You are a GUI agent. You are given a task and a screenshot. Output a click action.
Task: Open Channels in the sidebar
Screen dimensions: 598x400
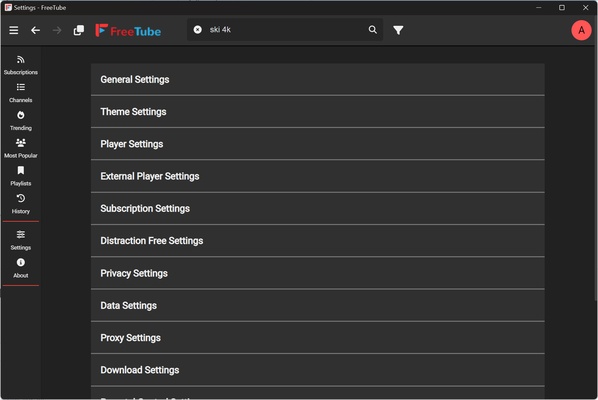[x=21, y=93]
